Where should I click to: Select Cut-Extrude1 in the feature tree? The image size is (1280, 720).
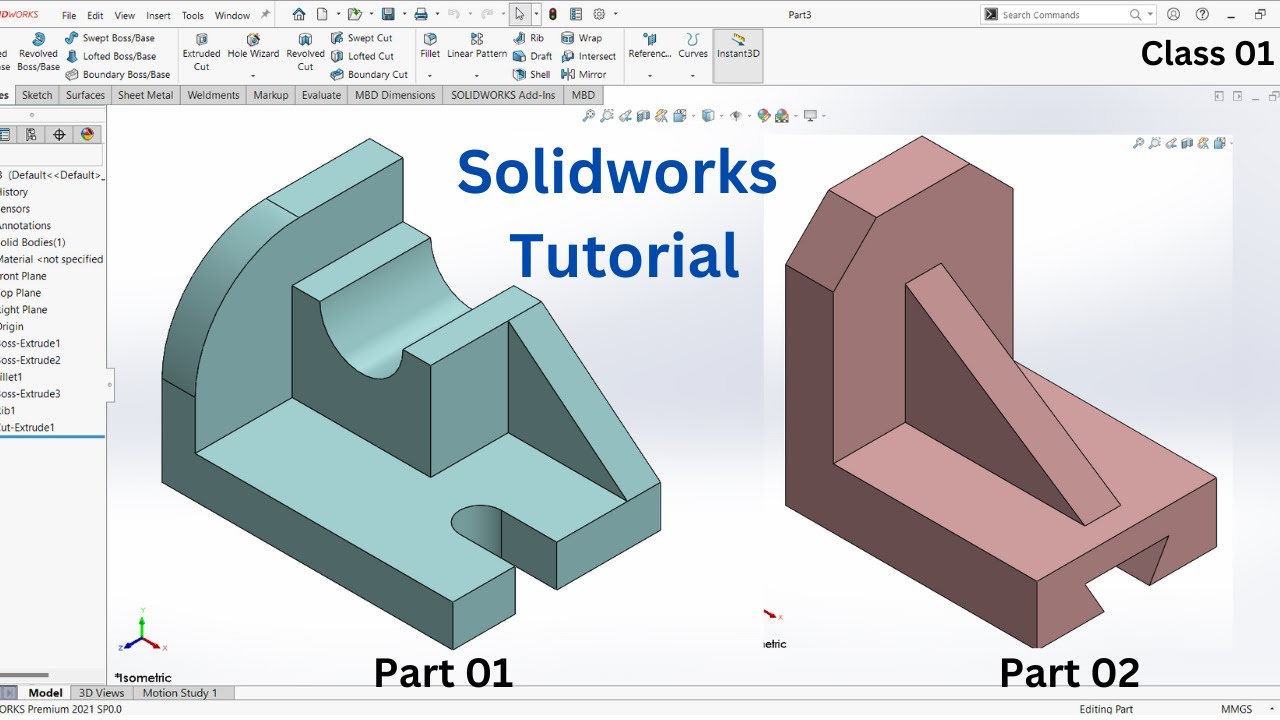pyautogui.click(x=30, y=427)
